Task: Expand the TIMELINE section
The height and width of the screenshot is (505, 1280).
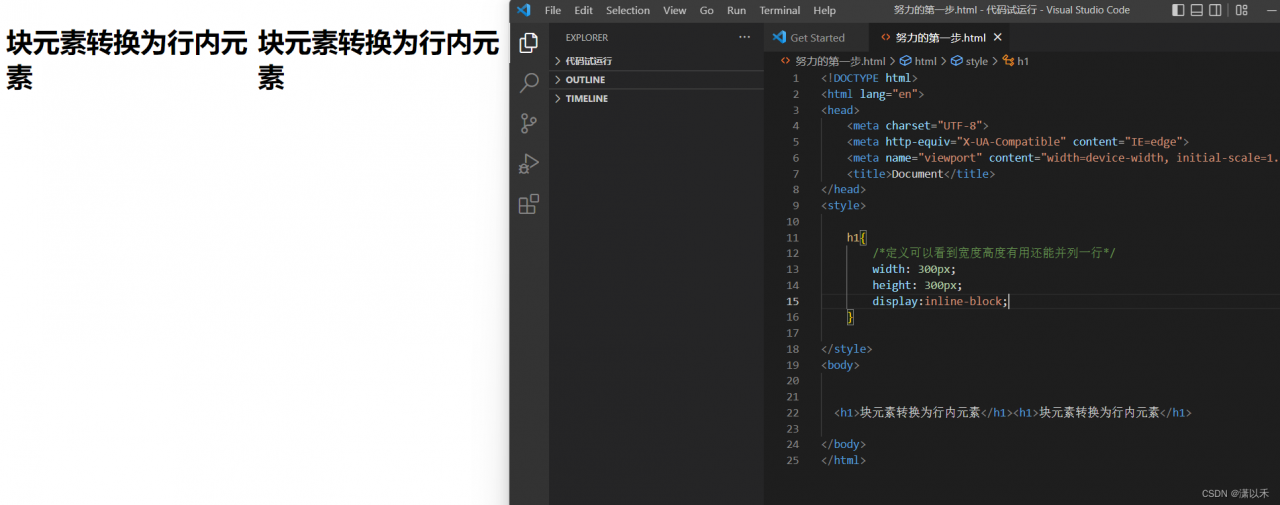Action: click(656, 99)
